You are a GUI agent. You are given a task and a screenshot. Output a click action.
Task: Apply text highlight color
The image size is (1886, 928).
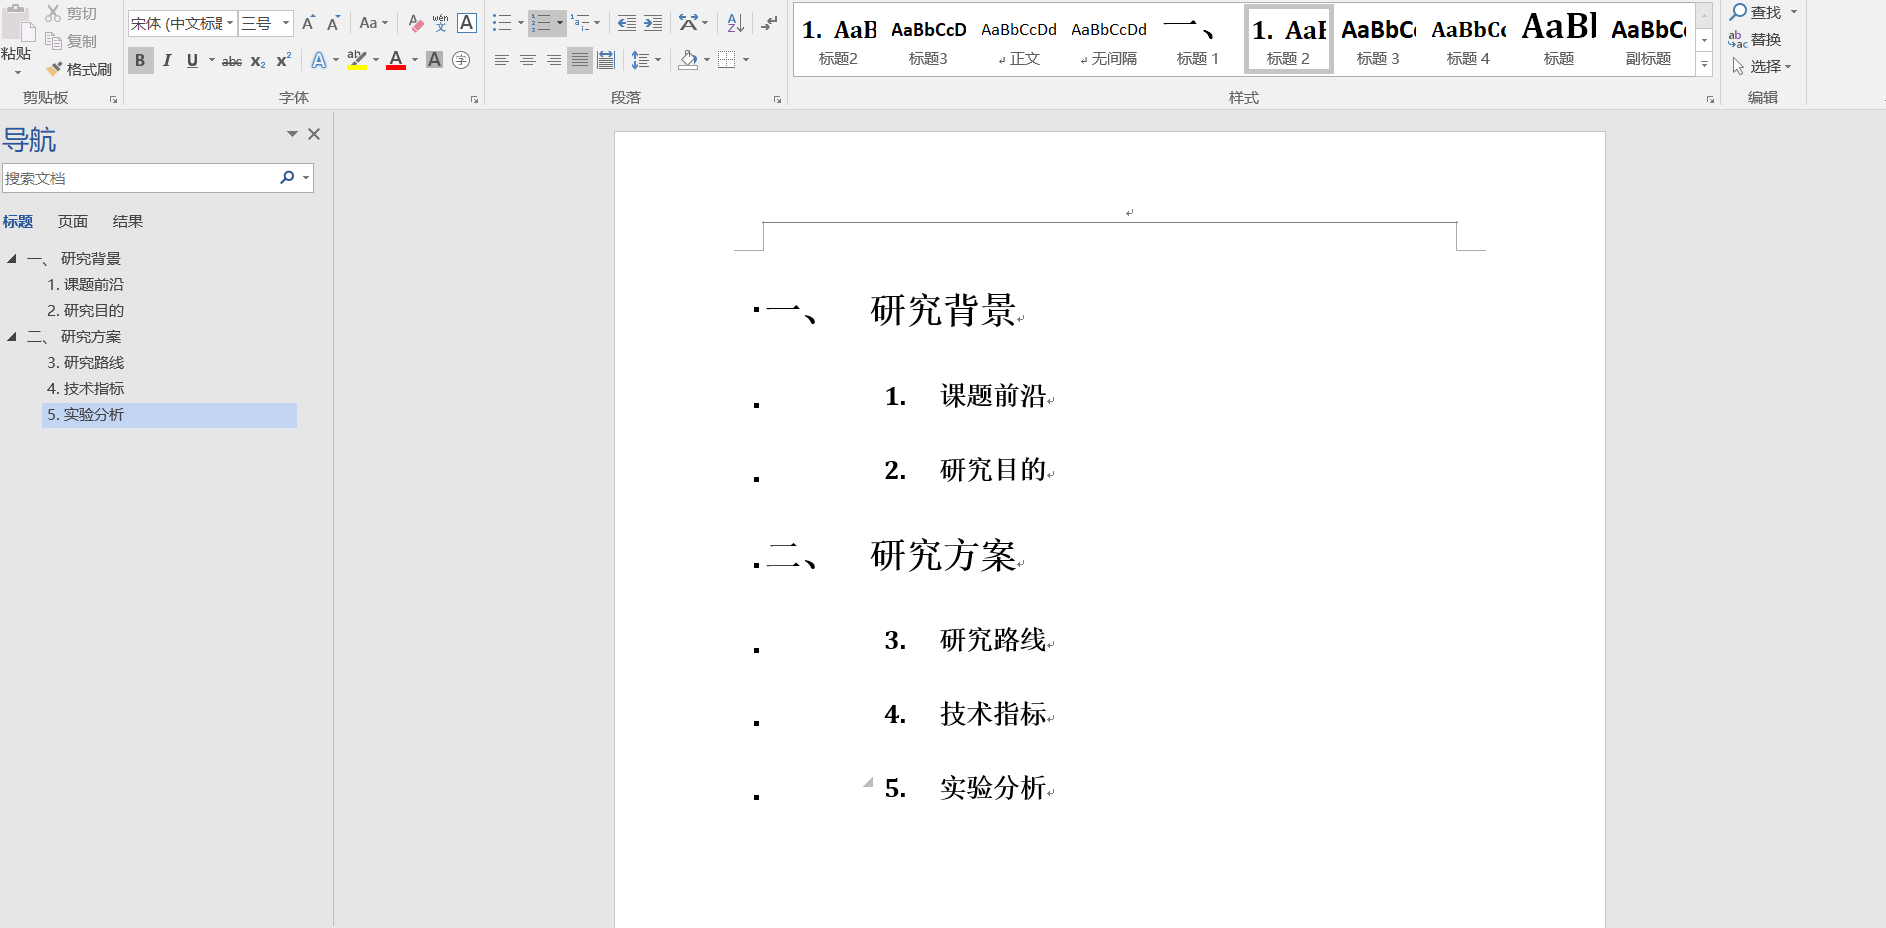pyautogui.click(x=357, y=60)
